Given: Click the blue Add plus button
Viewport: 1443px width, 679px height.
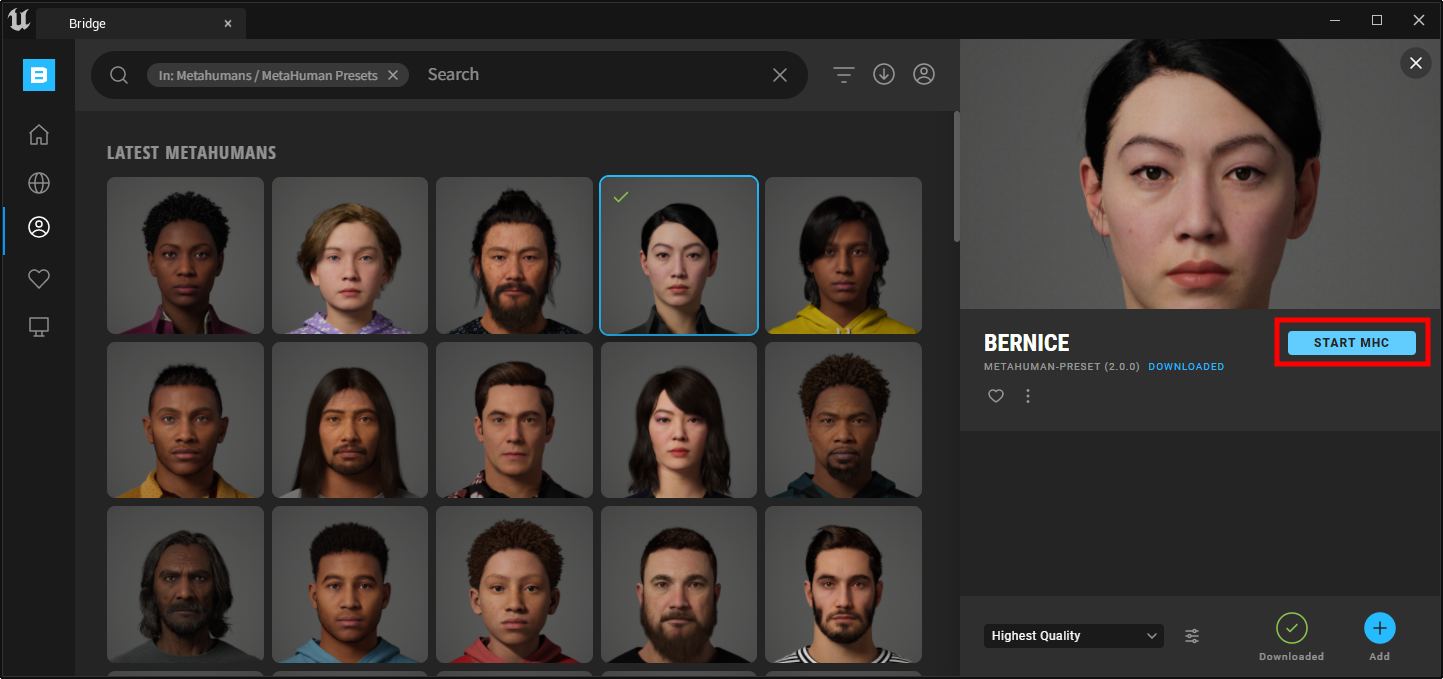Looking at the screenshot, I should click(x=1380, y=628).
